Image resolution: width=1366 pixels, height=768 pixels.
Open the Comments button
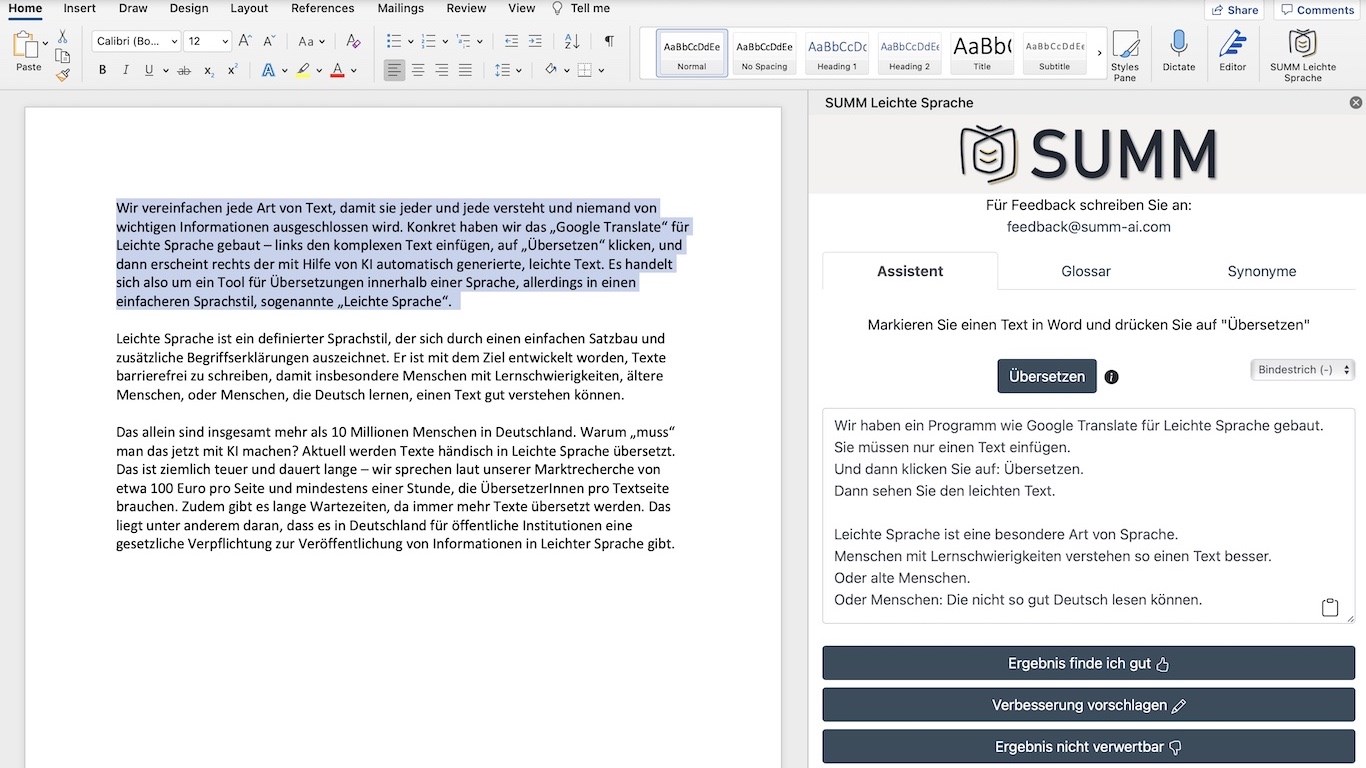click(x=1315, y=10)
